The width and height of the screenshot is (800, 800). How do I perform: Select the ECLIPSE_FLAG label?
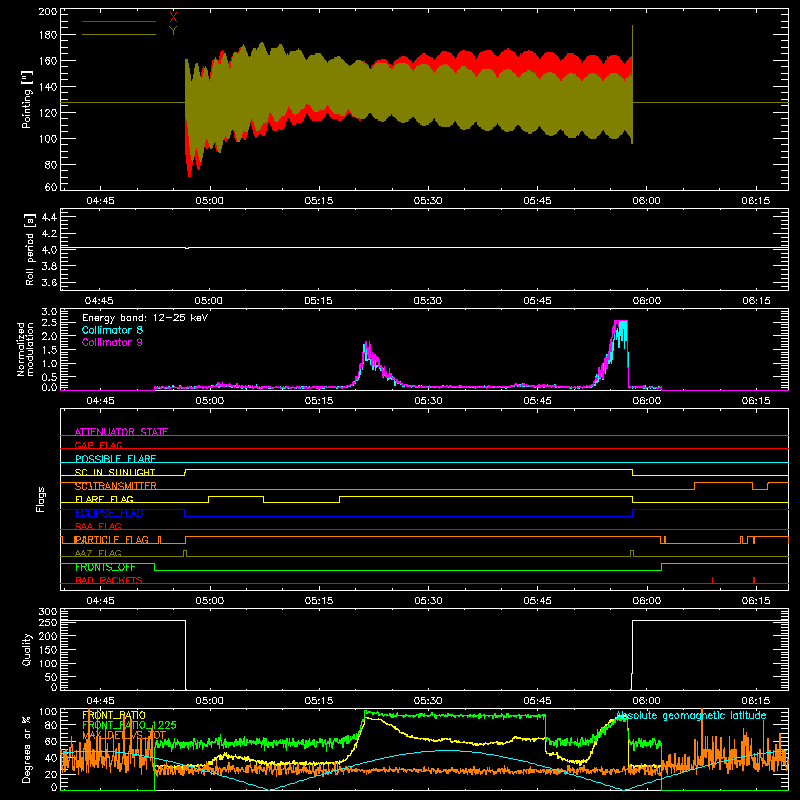(109, 513)
